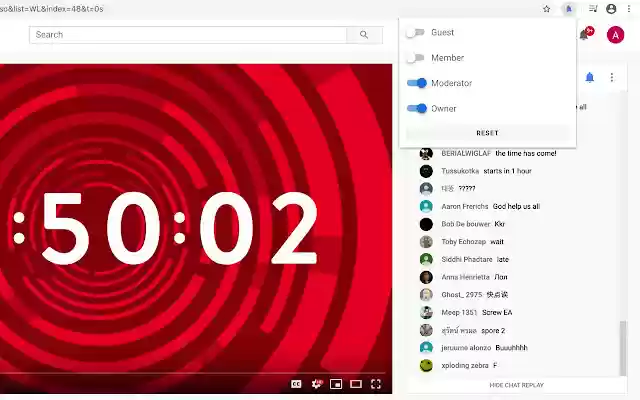The height and width of the screenshot is (400, 640).
Task: Click Tussukotka's chat avatar
Action: click(x=426, y=171)
